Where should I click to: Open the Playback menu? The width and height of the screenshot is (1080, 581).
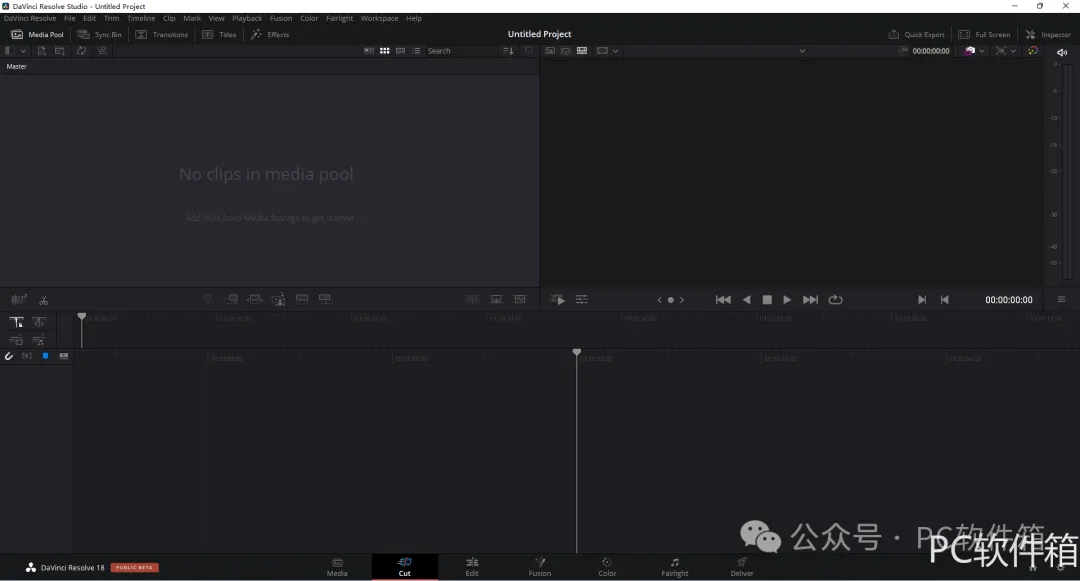point(247,19)
